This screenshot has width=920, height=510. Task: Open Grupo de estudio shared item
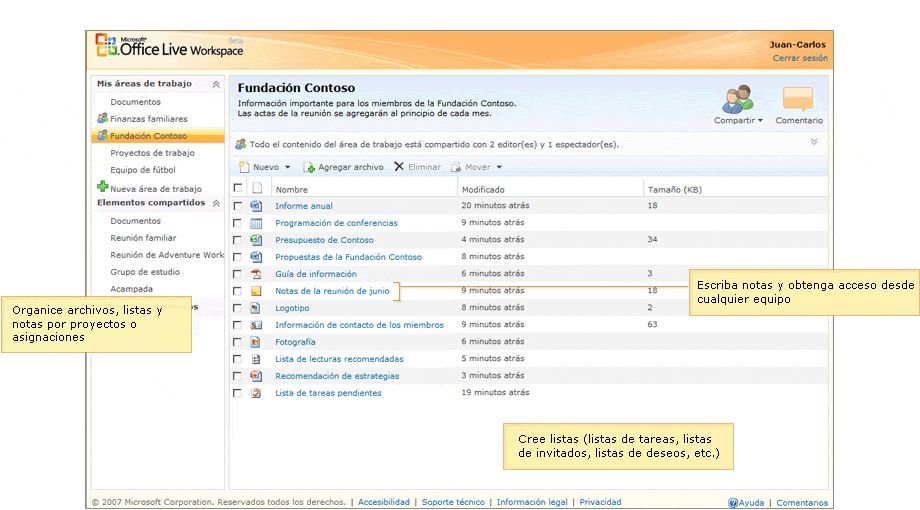[145, 272]
